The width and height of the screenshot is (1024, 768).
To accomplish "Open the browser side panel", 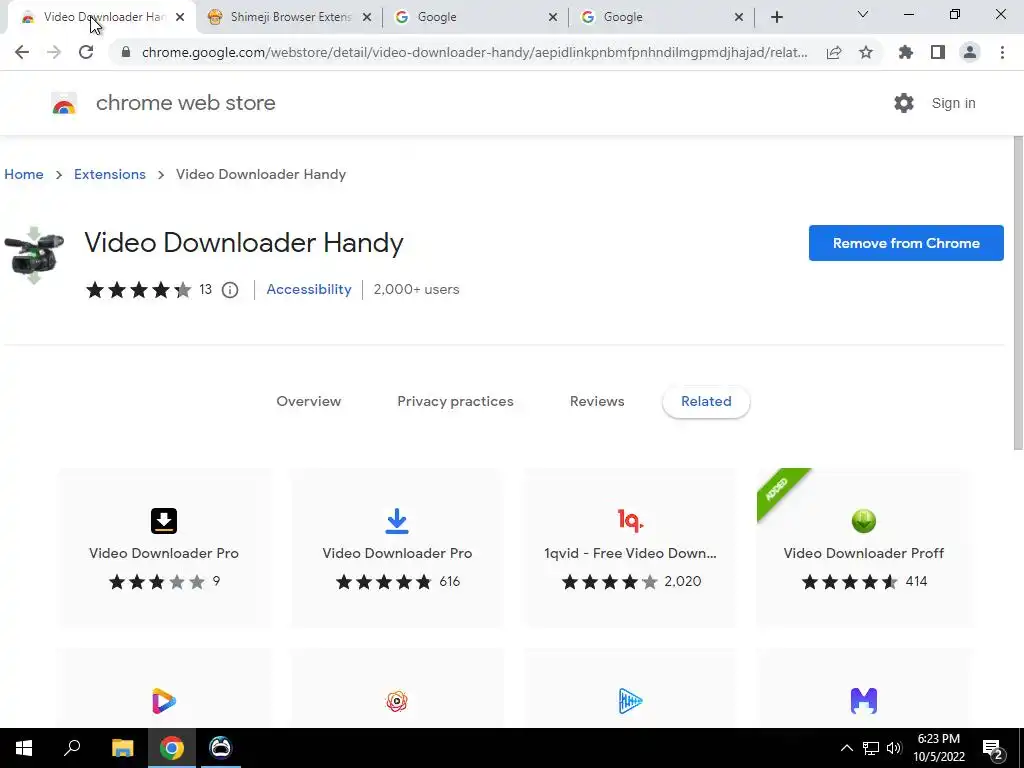I will (938, 52).
